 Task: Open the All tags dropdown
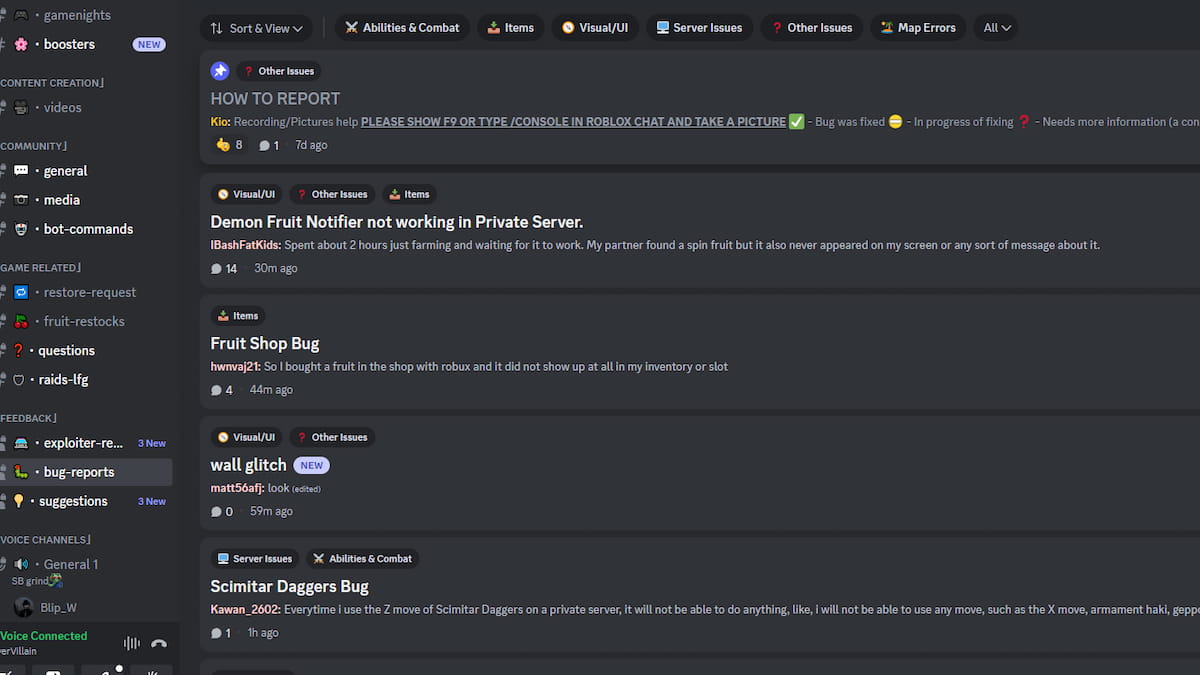pyautogui.click(x=994, y=27)
